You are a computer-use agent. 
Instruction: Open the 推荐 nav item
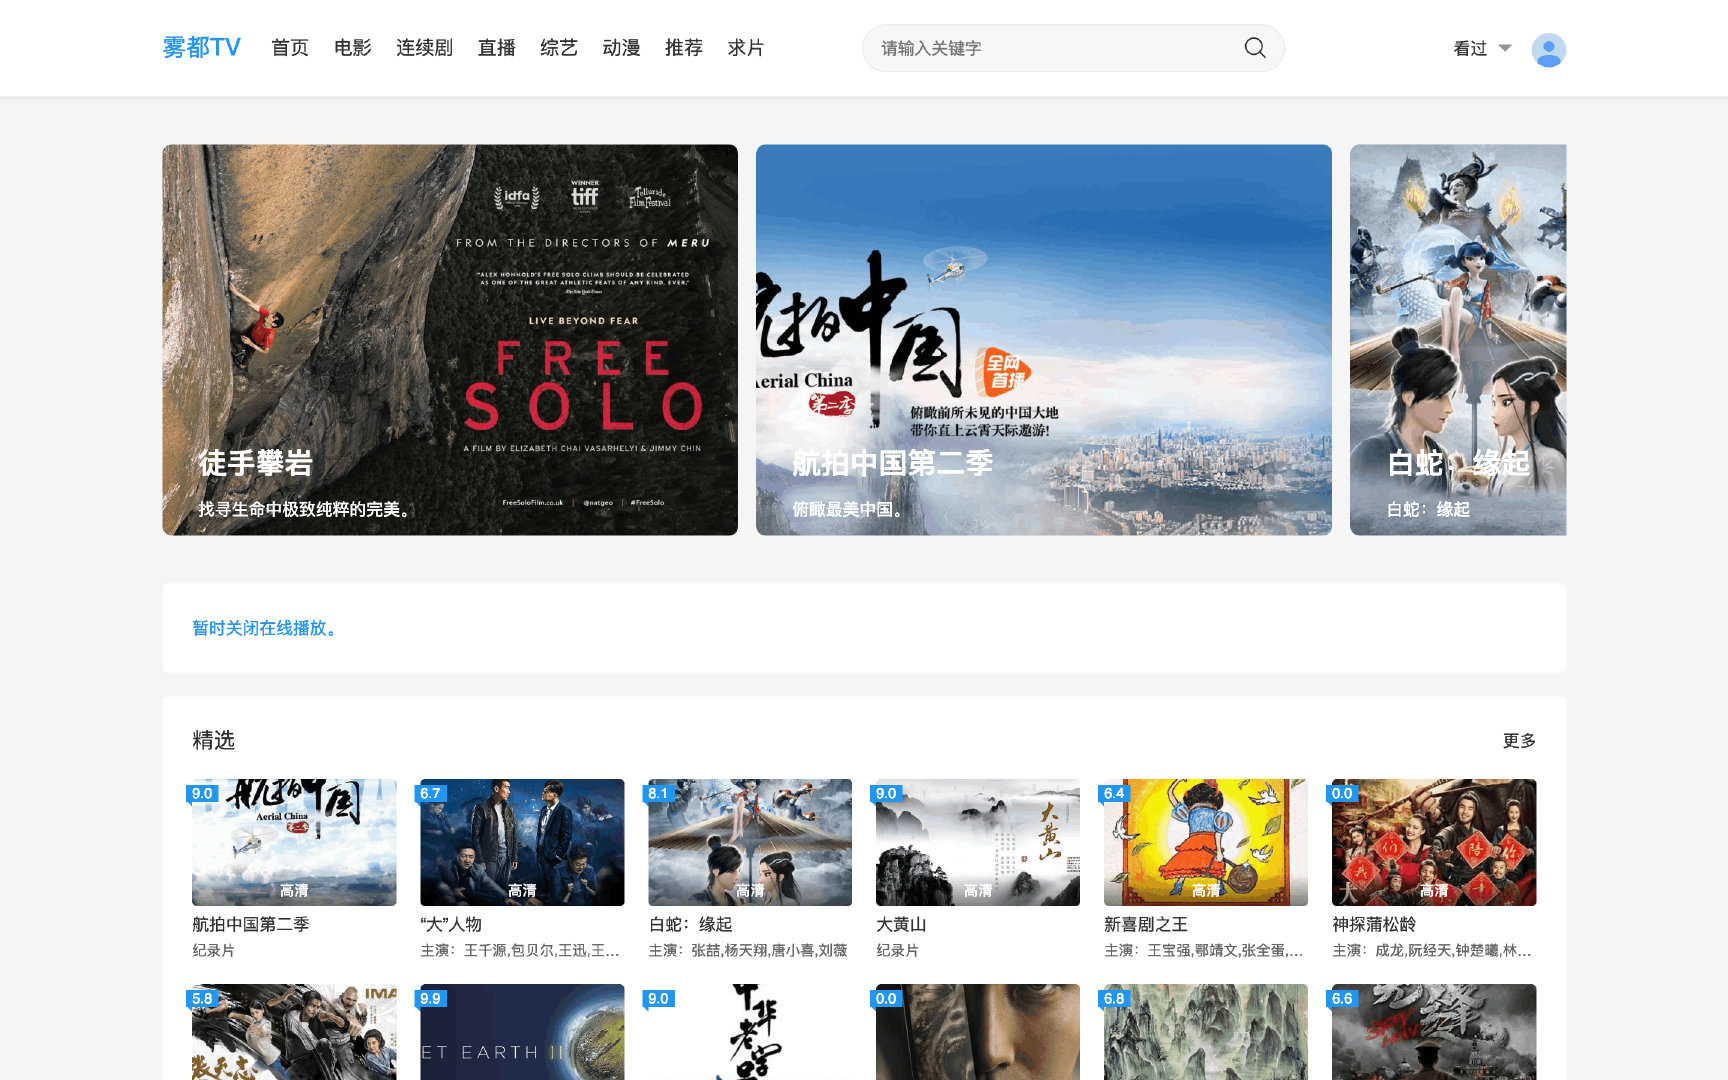pos(684,48)
